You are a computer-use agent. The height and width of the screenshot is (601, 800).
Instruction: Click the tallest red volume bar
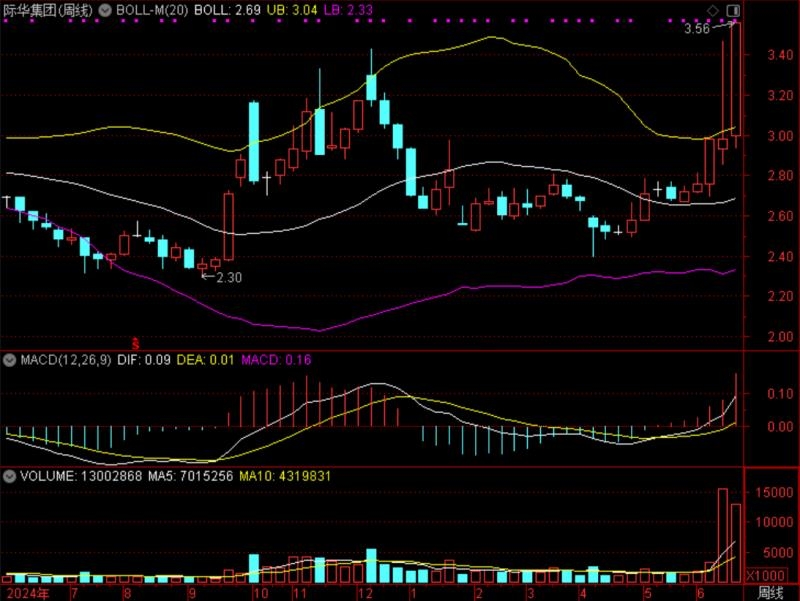(x=723, y=536)
